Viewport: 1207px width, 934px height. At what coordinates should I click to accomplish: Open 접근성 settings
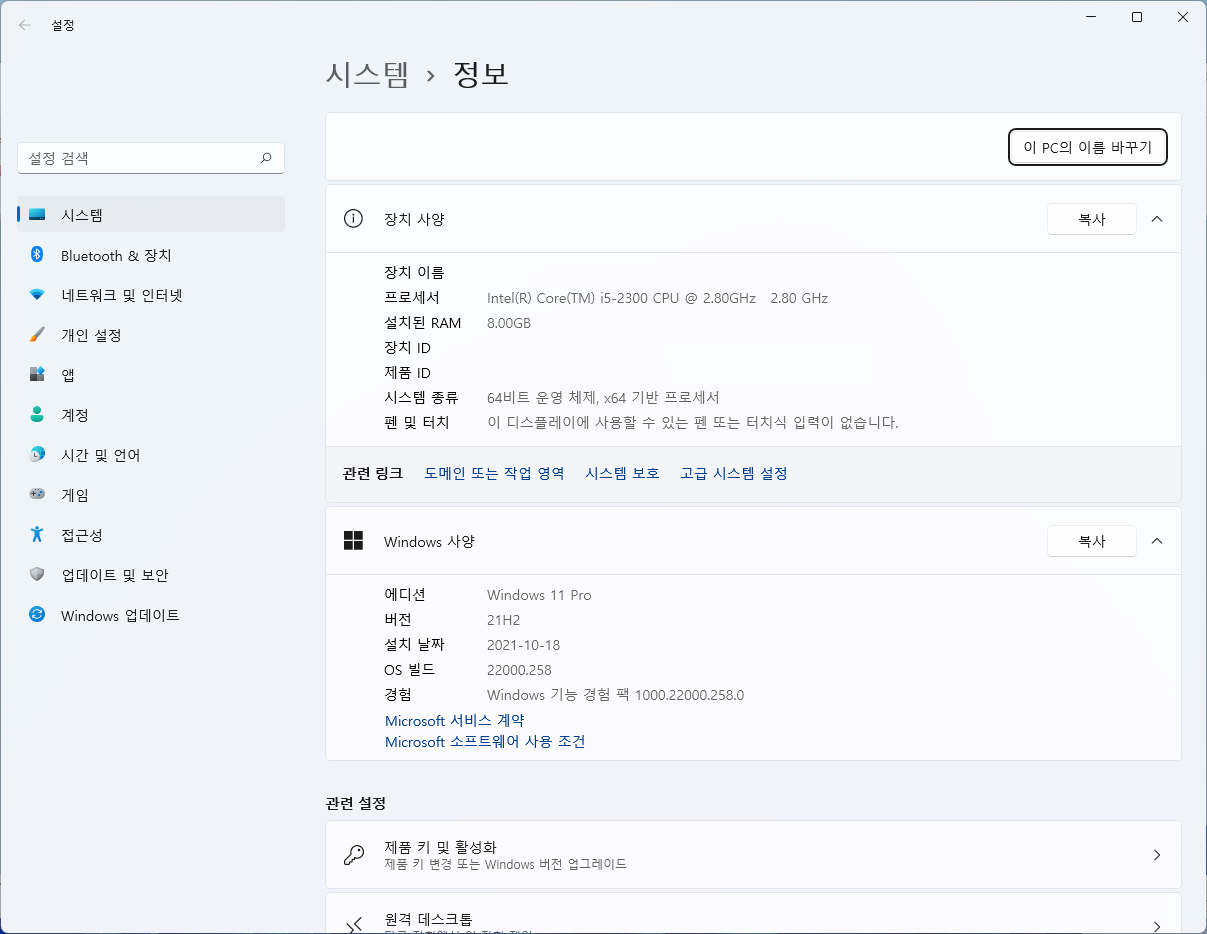coord(151,535)
